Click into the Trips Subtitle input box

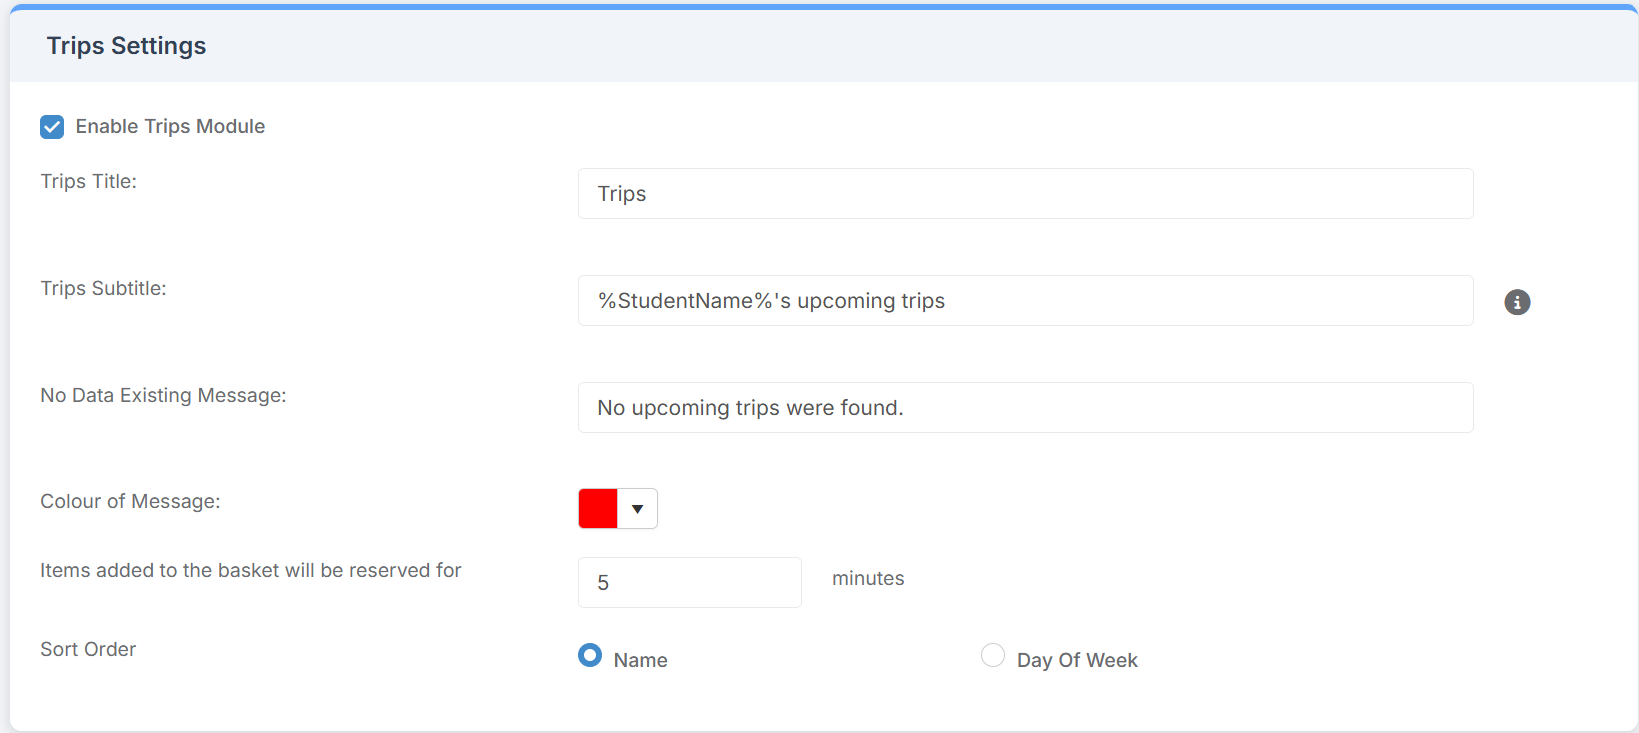(x=1025, y=301)
